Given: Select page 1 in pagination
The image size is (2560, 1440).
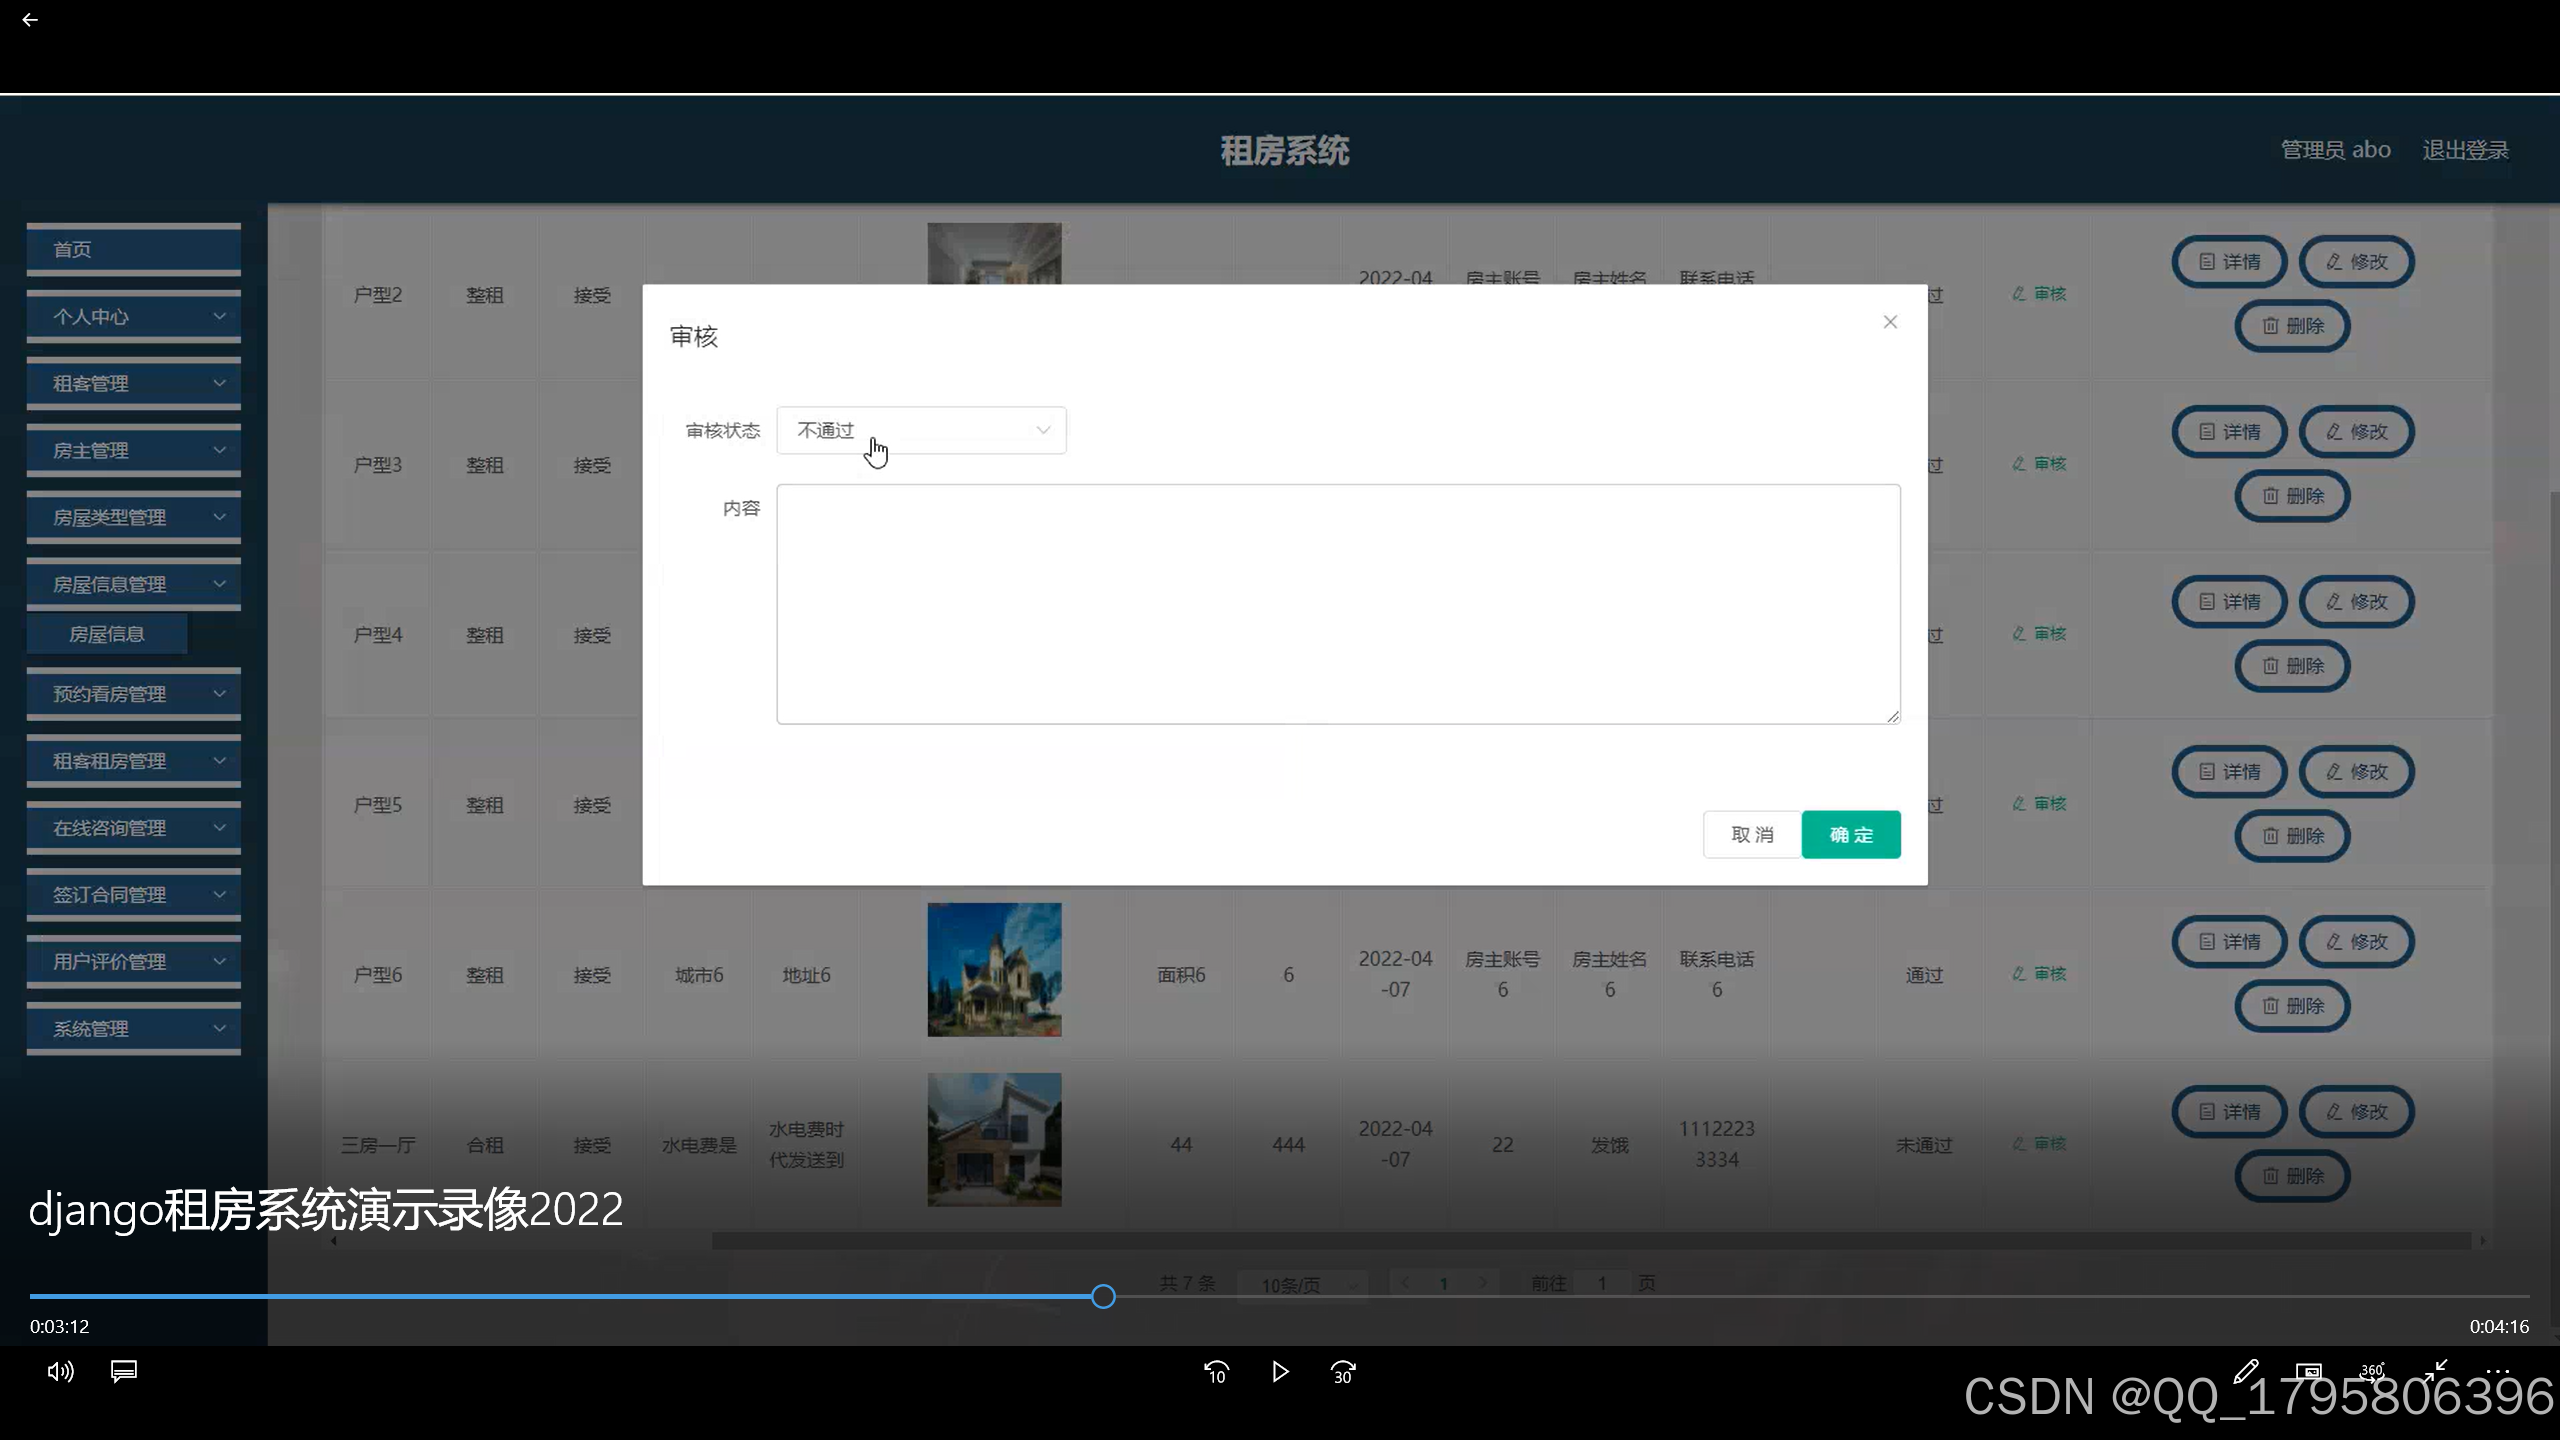Looking at the screenshot, I should [1443, 1284].
